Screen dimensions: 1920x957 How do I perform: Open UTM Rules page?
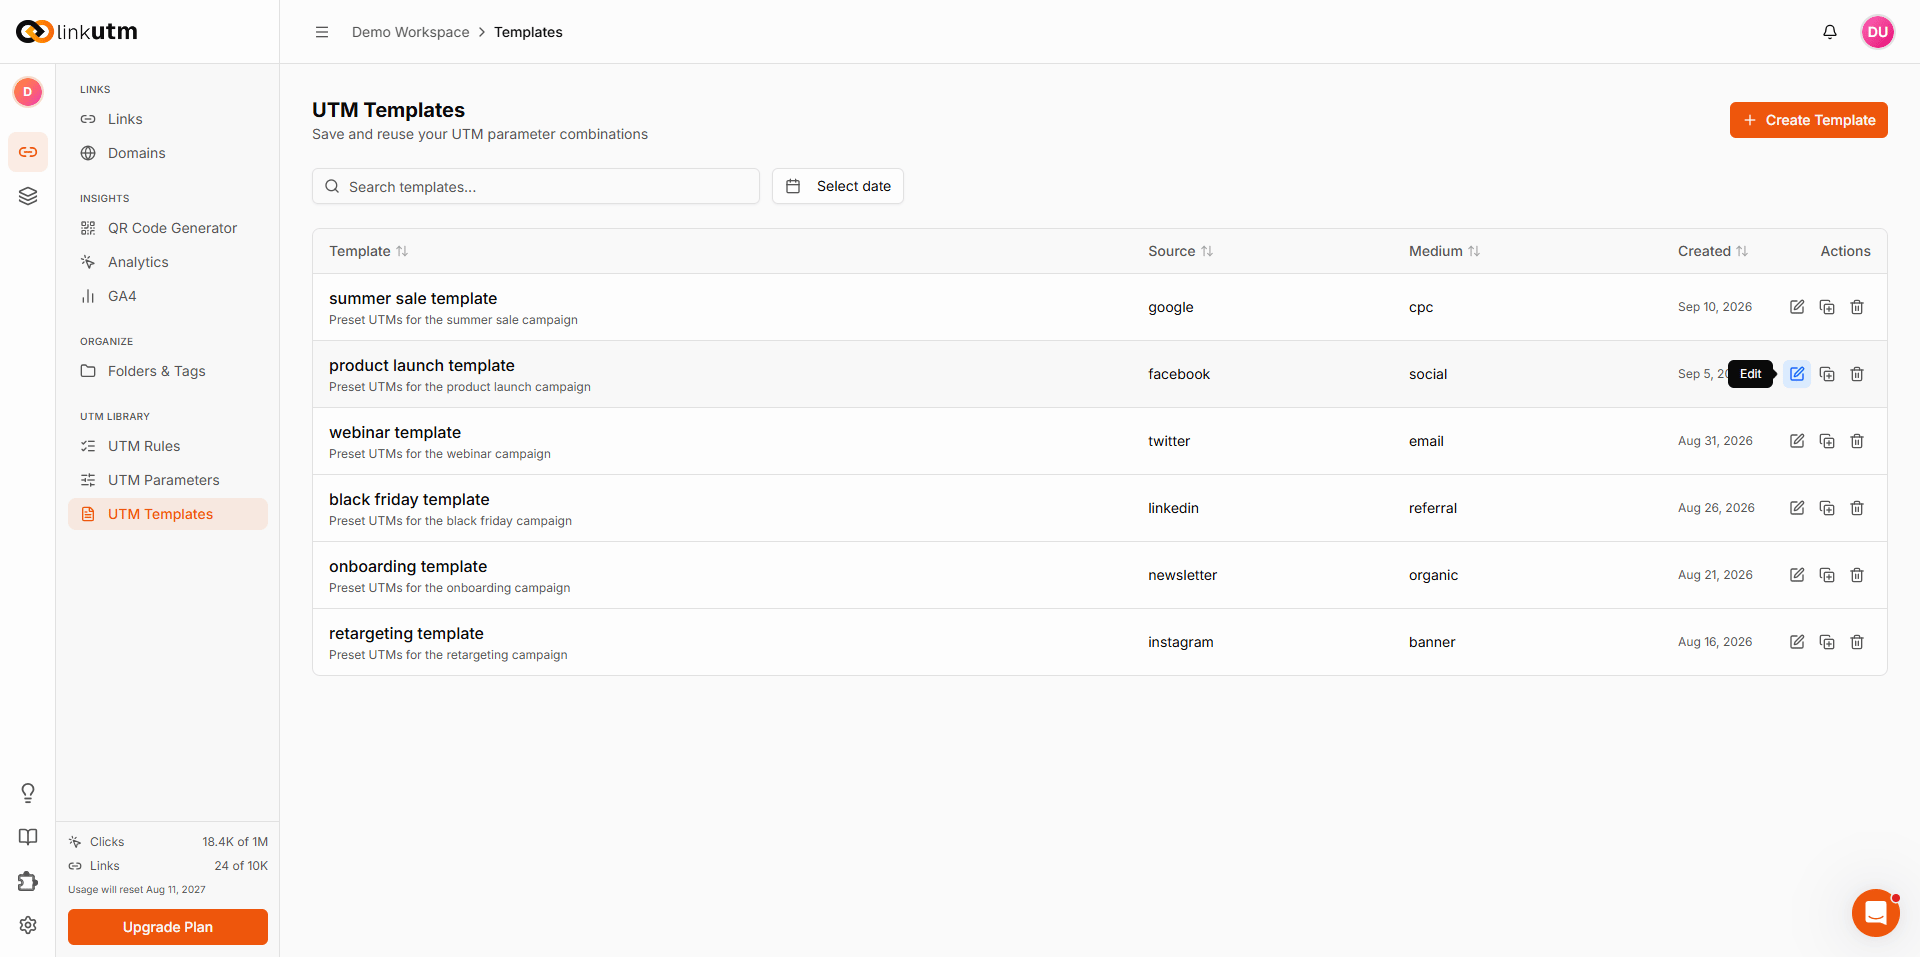(168, 446)
